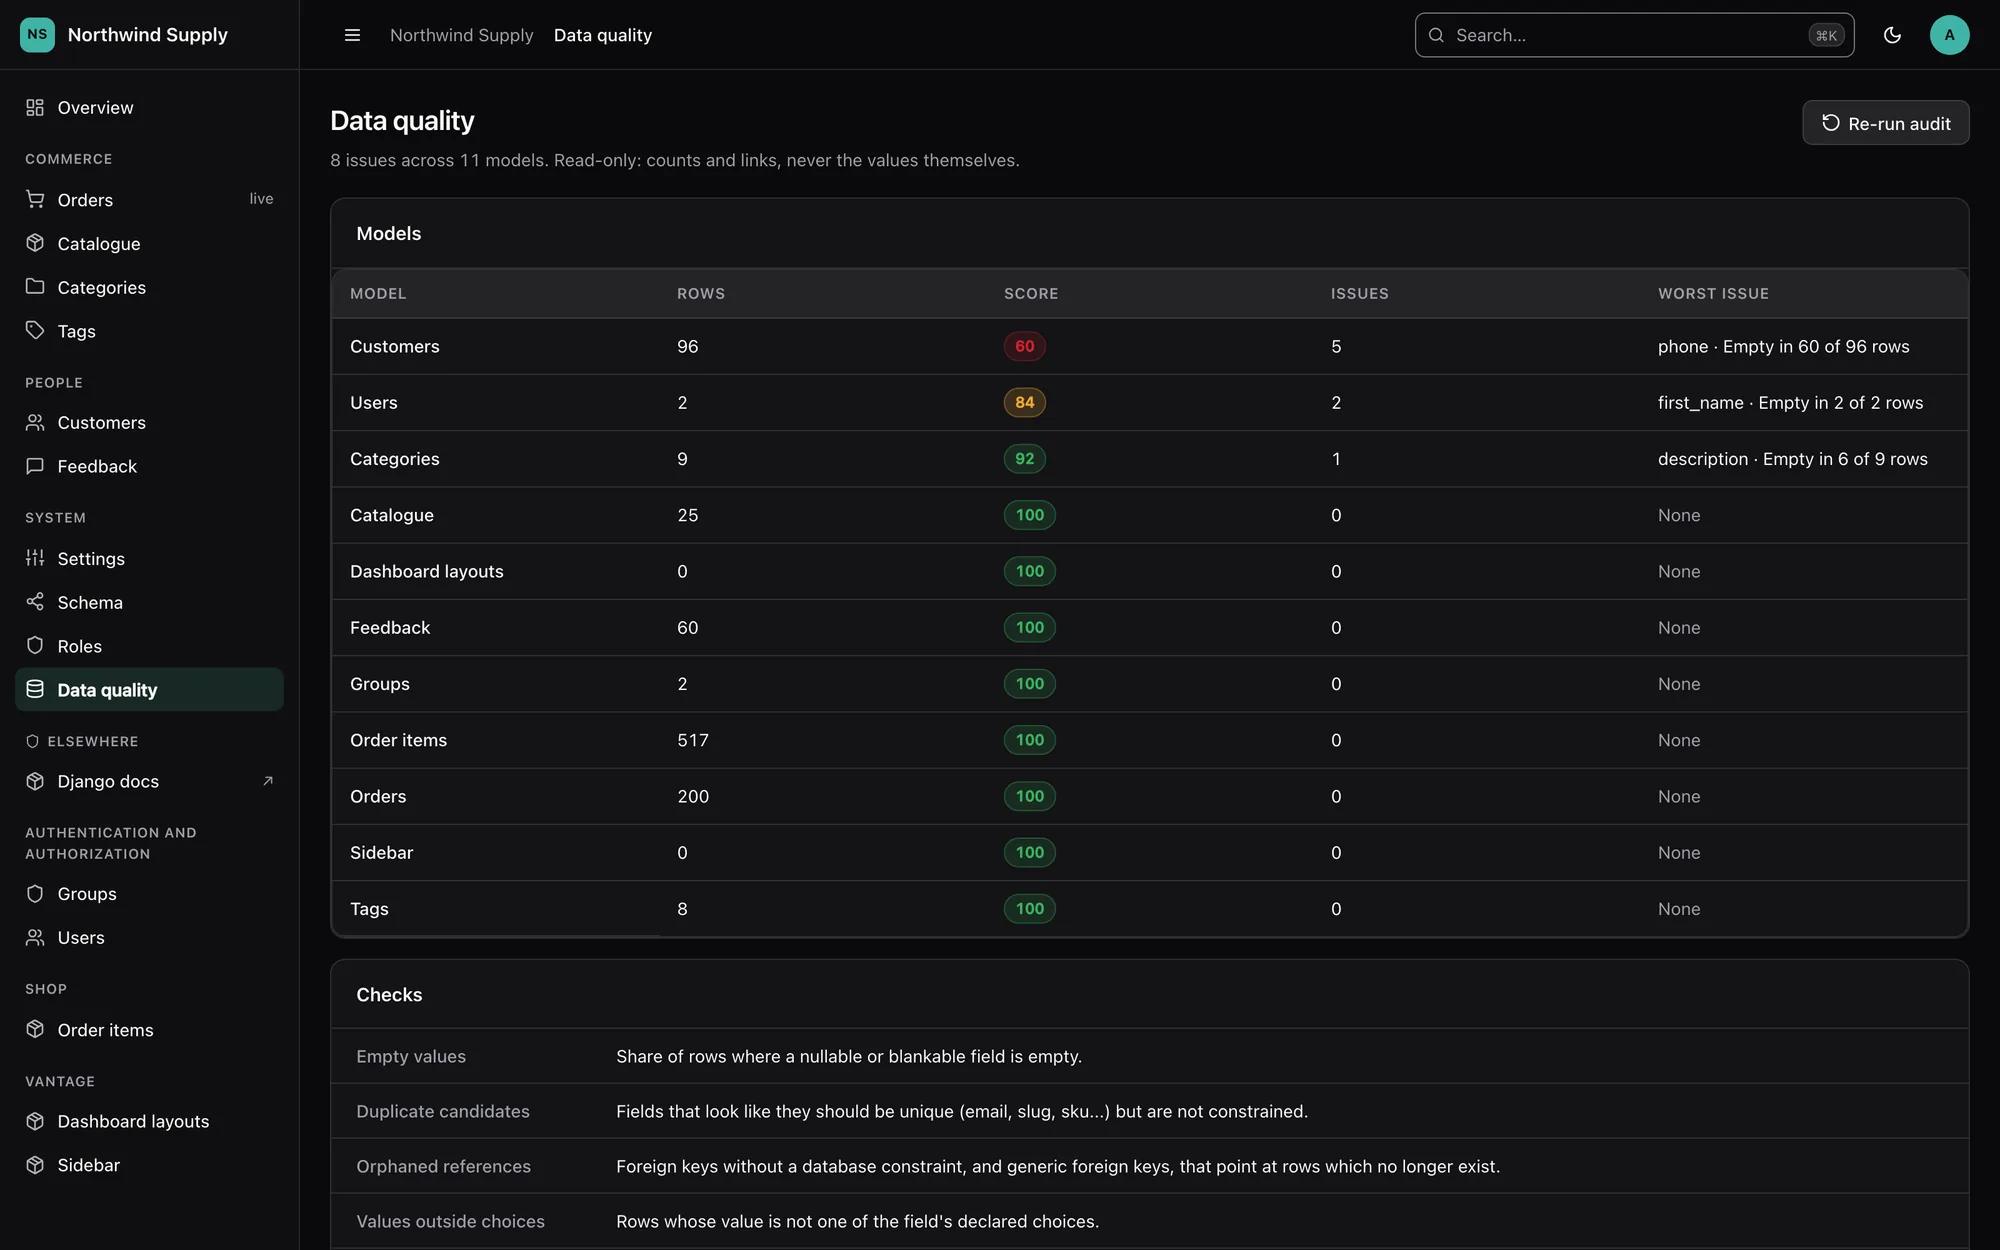Click the Customers model row name
Screen dimensions: 2000x1250
click(394, 347)
